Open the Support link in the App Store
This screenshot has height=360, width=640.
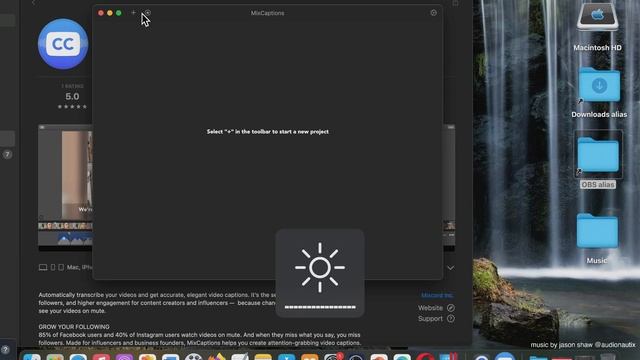(x=436, y=318)
